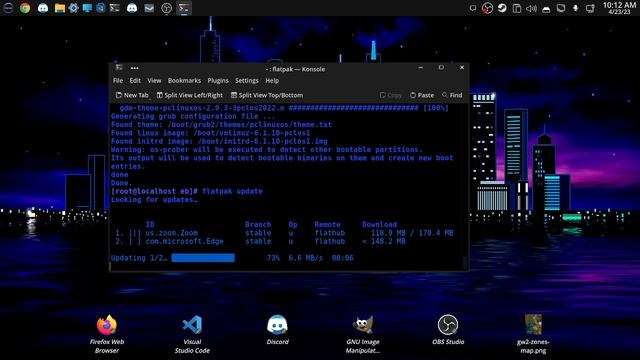Click the 'Looking for updates…' line
640x360 pixels.
154,200
